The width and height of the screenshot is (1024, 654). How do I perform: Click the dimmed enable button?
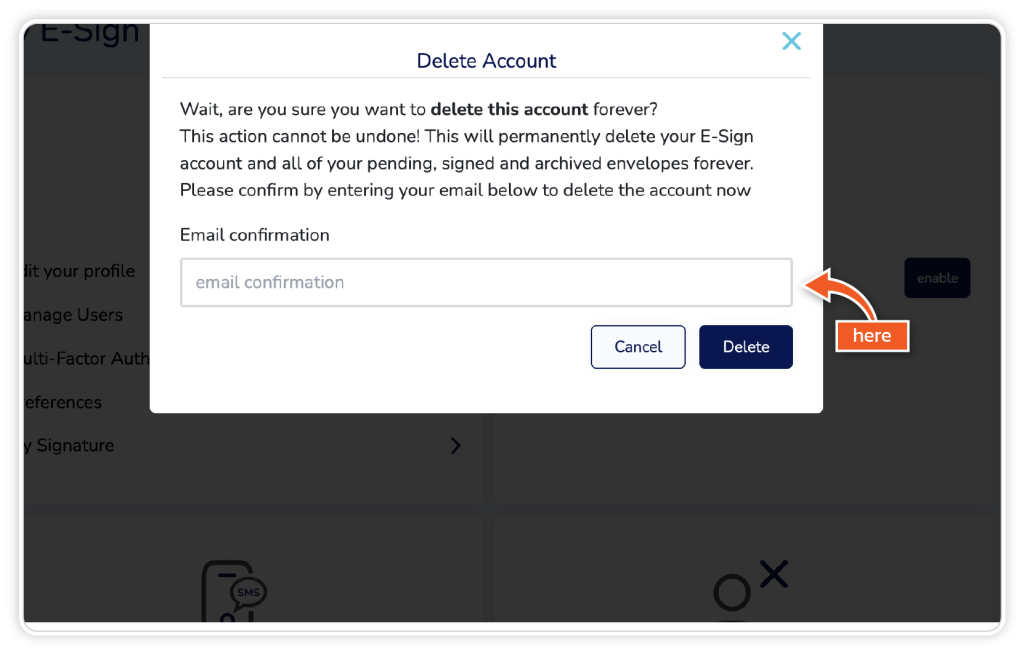(937, 278)
